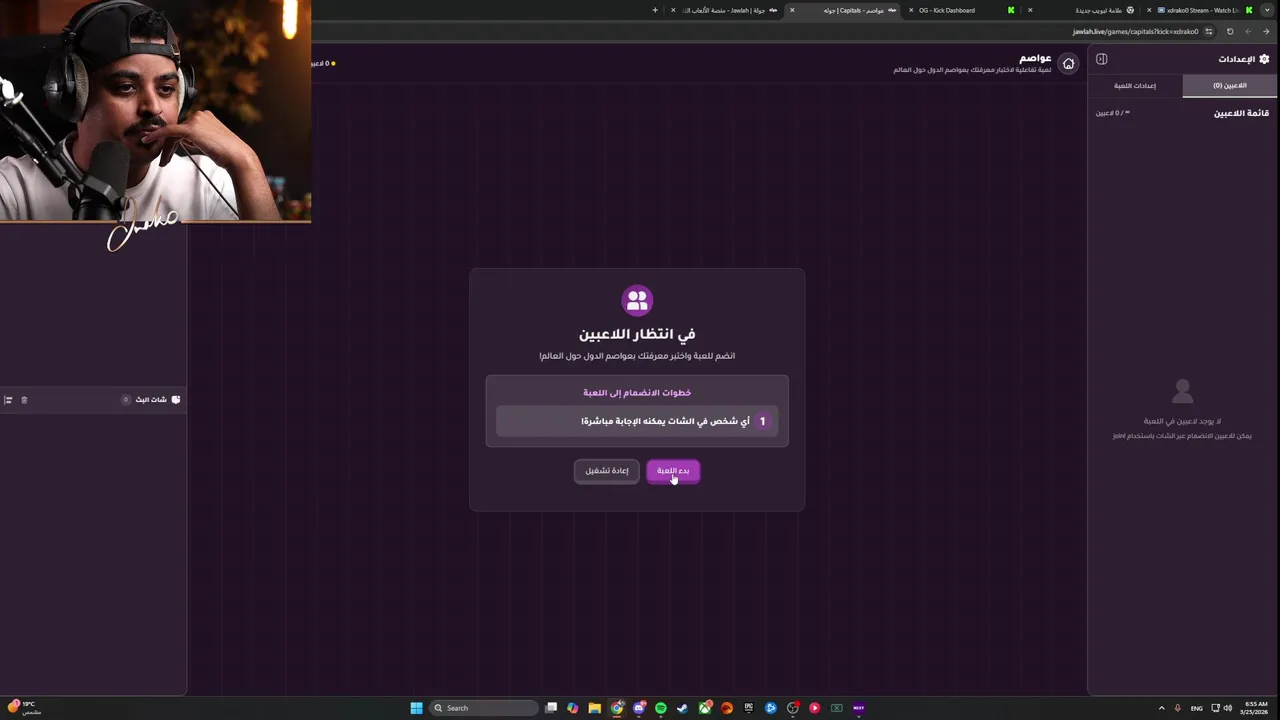Click step 1 number badge in join steps
The image size is (1280, 720).
(762, 421)
